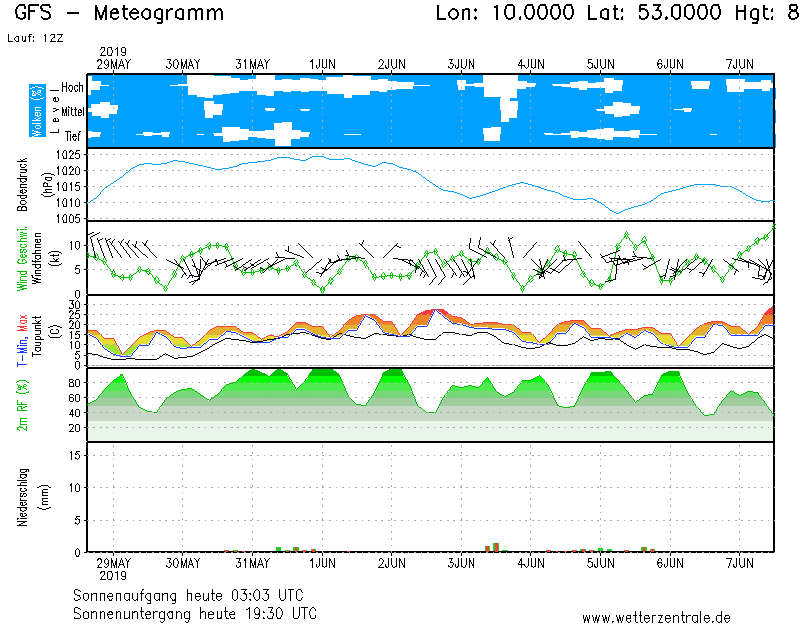The image size is (800, 625).
Task: Select the Tief cloud level label
Action: point(73,135)
